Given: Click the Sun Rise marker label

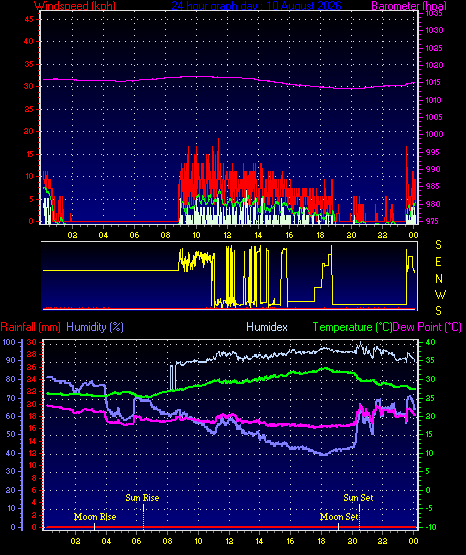Looking at the screenshot, I should coord(142,498).
